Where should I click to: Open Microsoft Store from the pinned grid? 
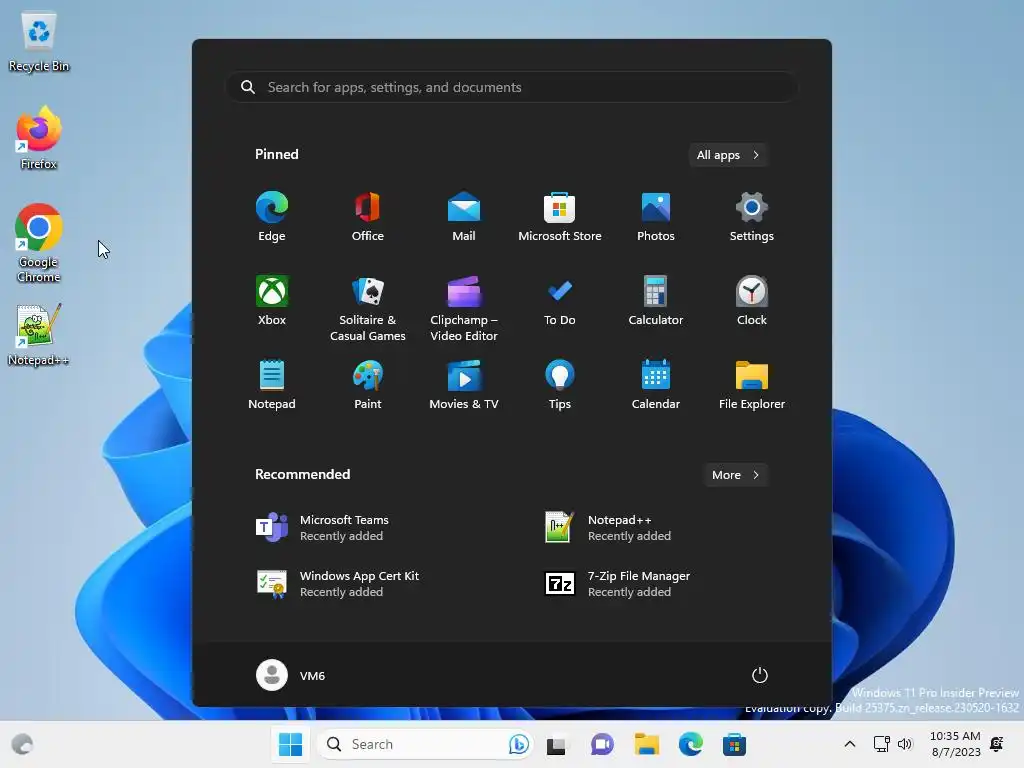pyautogui.click(x=560, y=217)
